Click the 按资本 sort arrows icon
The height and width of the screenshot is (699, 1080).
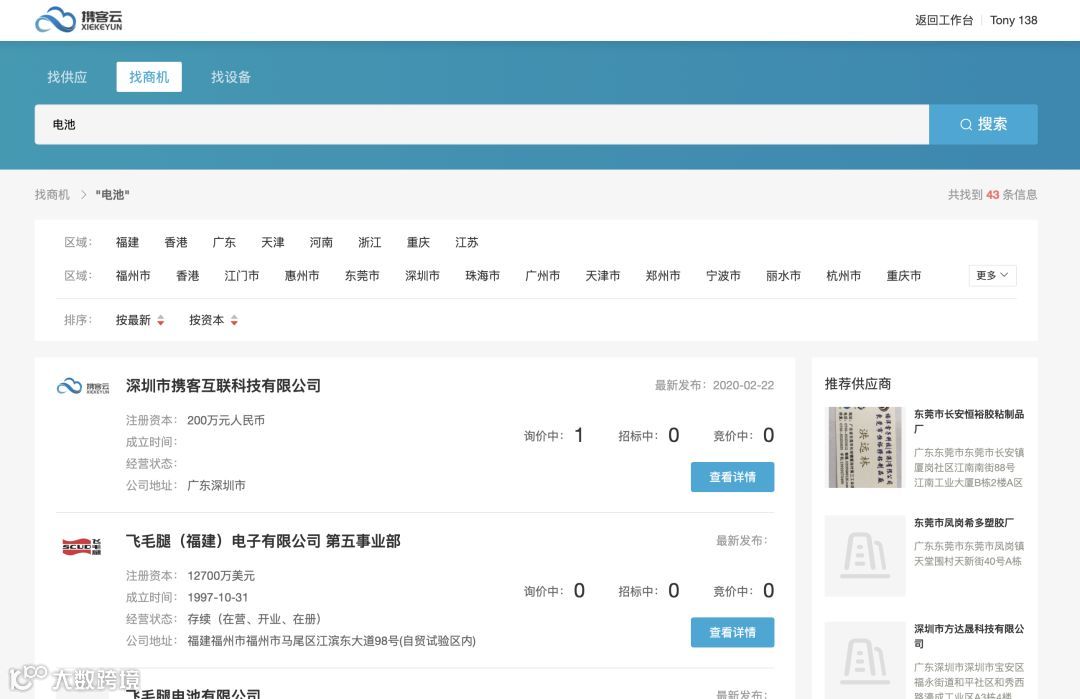point(234,320)
